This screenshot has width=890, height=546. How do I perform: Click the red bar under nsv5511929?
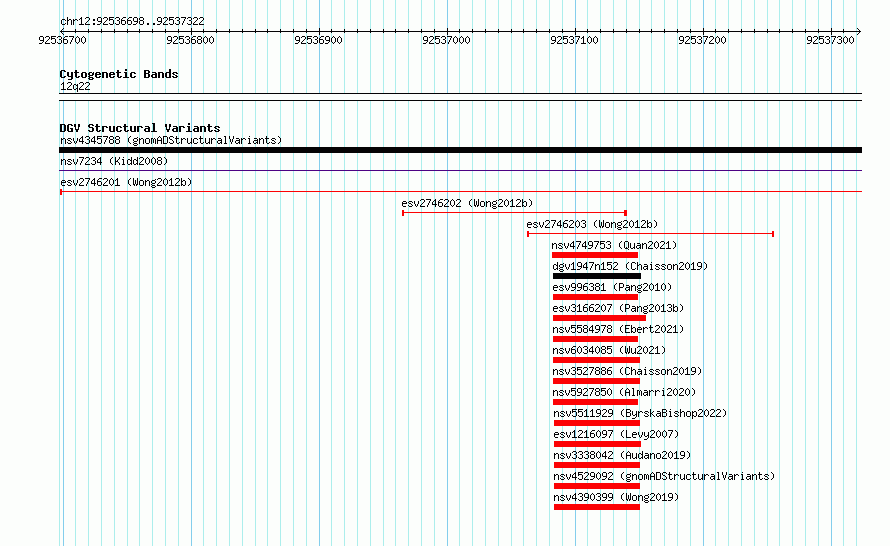pos(597,423)
